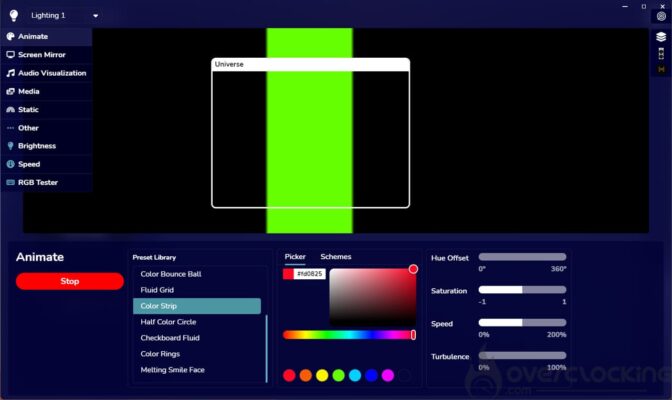Click the Universe box title bar
The image size is (672, 400).
tap(310, 64)
